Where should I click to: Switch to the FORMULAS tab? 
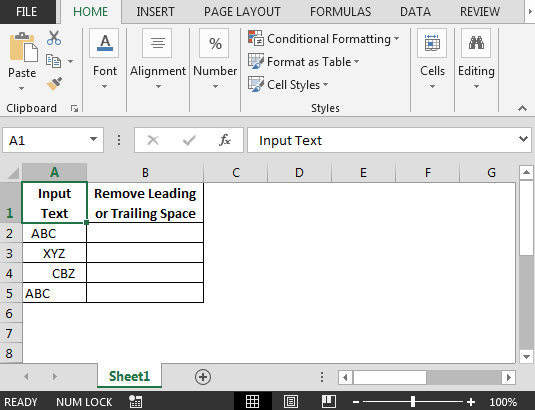point(340,12)
